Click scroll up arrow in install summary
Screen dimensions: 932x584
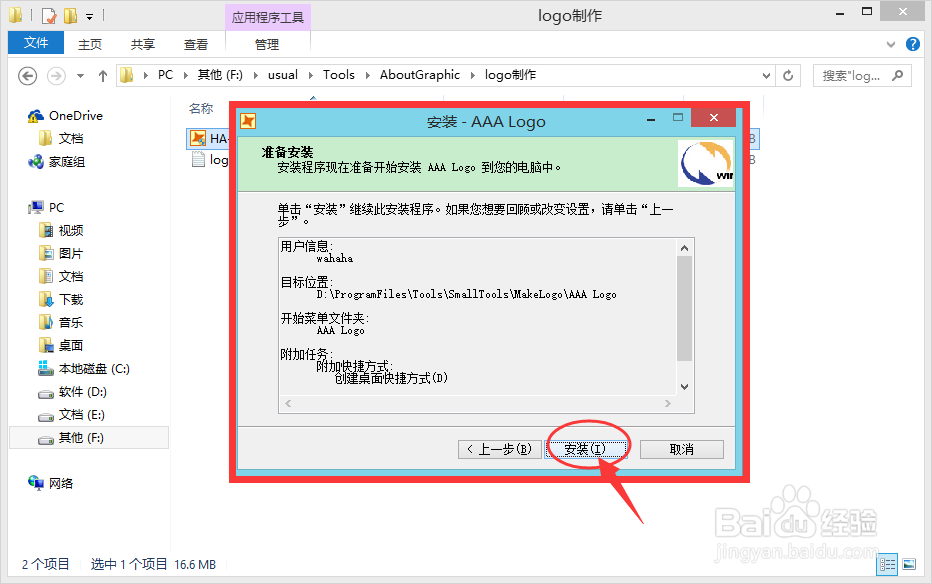point(685,248)
